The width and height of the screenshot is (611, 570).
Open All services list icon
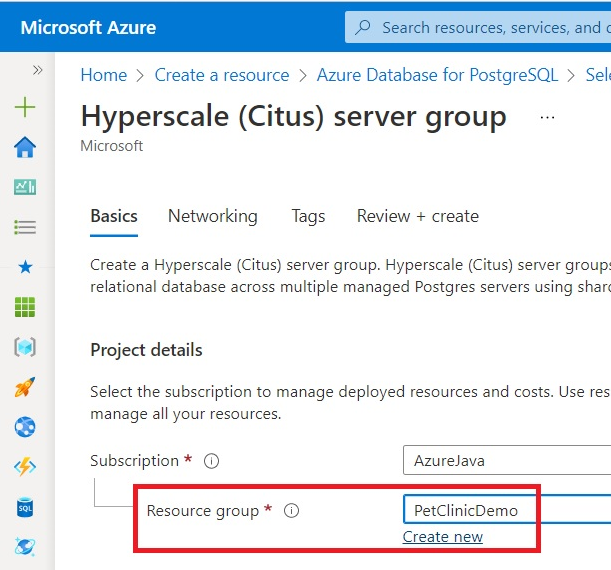[25, 227]
